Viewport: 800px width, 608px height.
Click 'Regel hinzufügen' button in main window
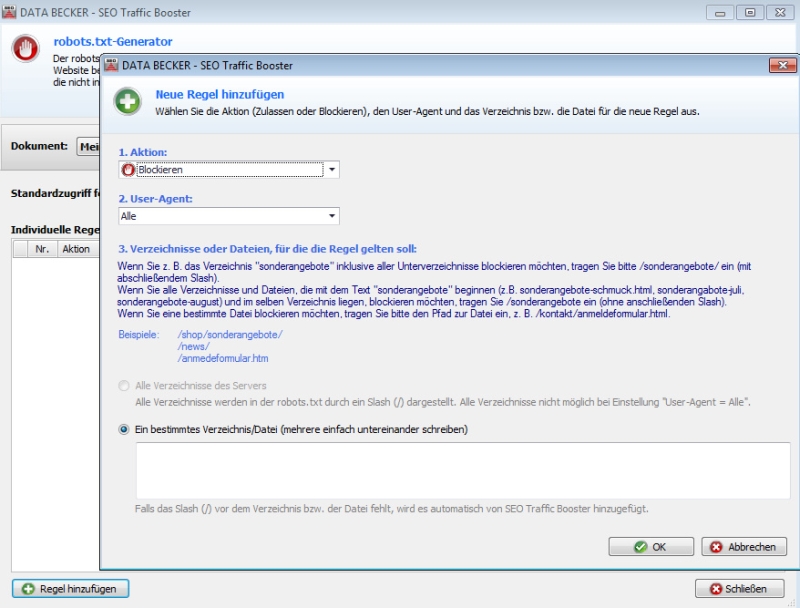click(x=70, y=589)
